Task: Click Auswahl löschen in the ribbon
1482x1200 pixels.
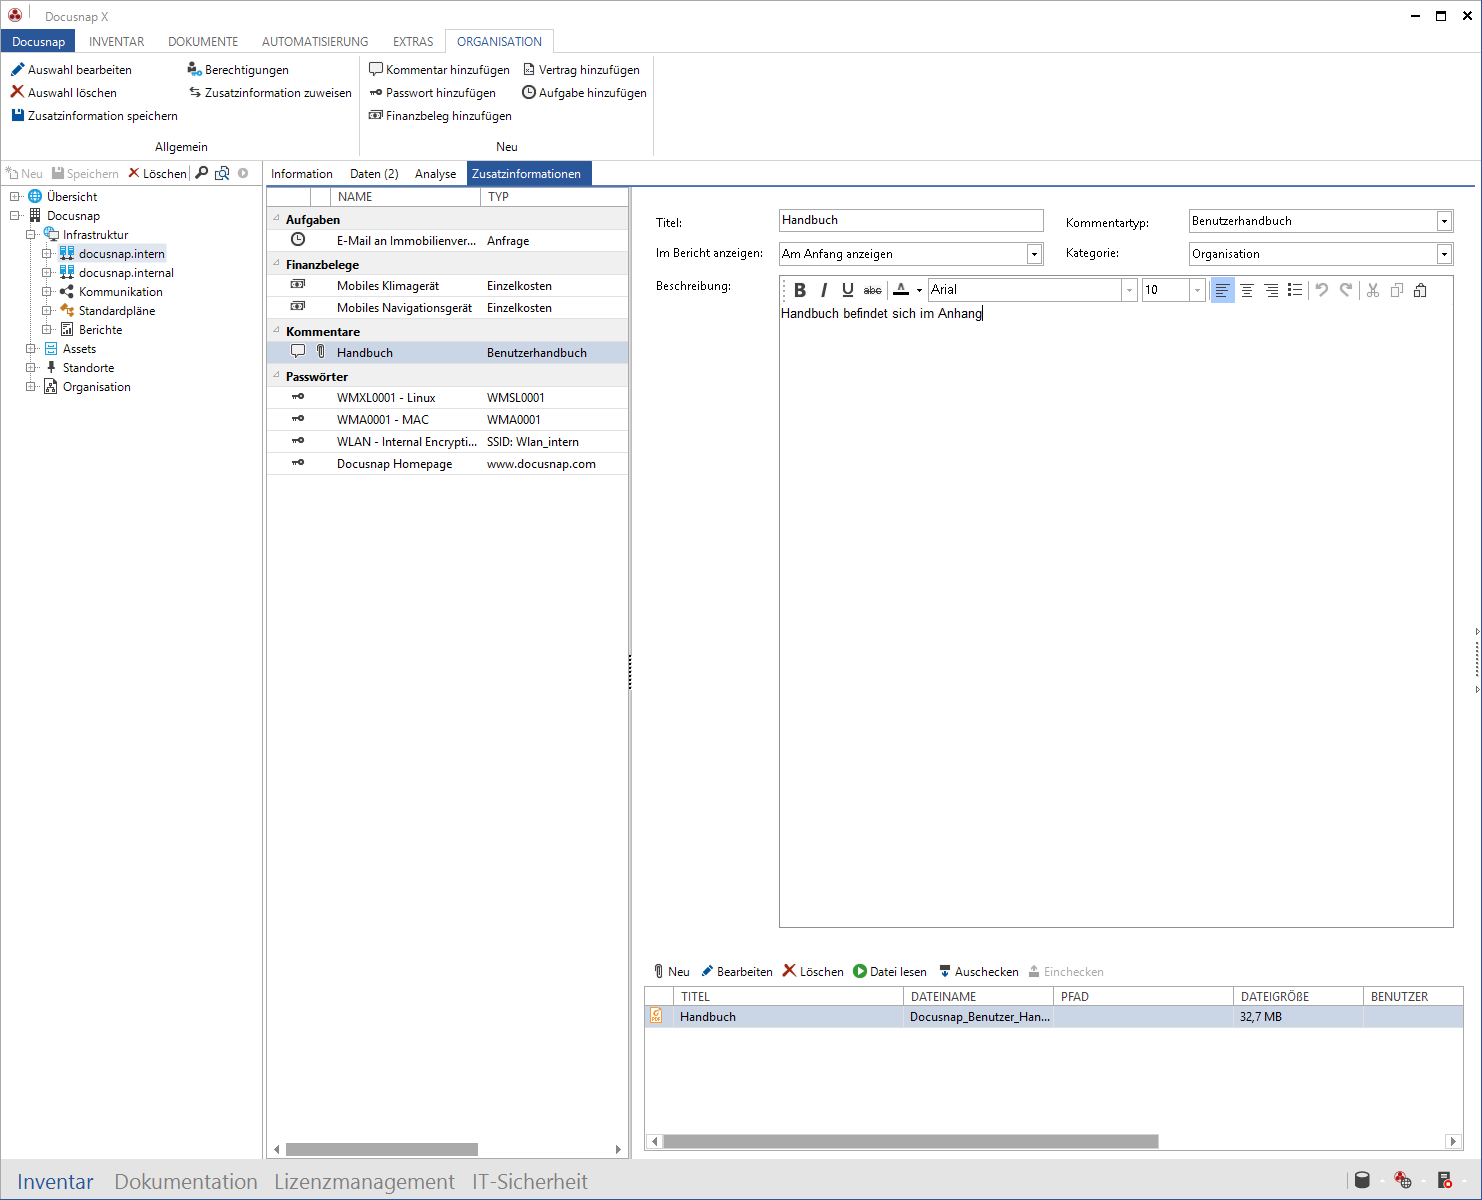Action: pos(63,93)
